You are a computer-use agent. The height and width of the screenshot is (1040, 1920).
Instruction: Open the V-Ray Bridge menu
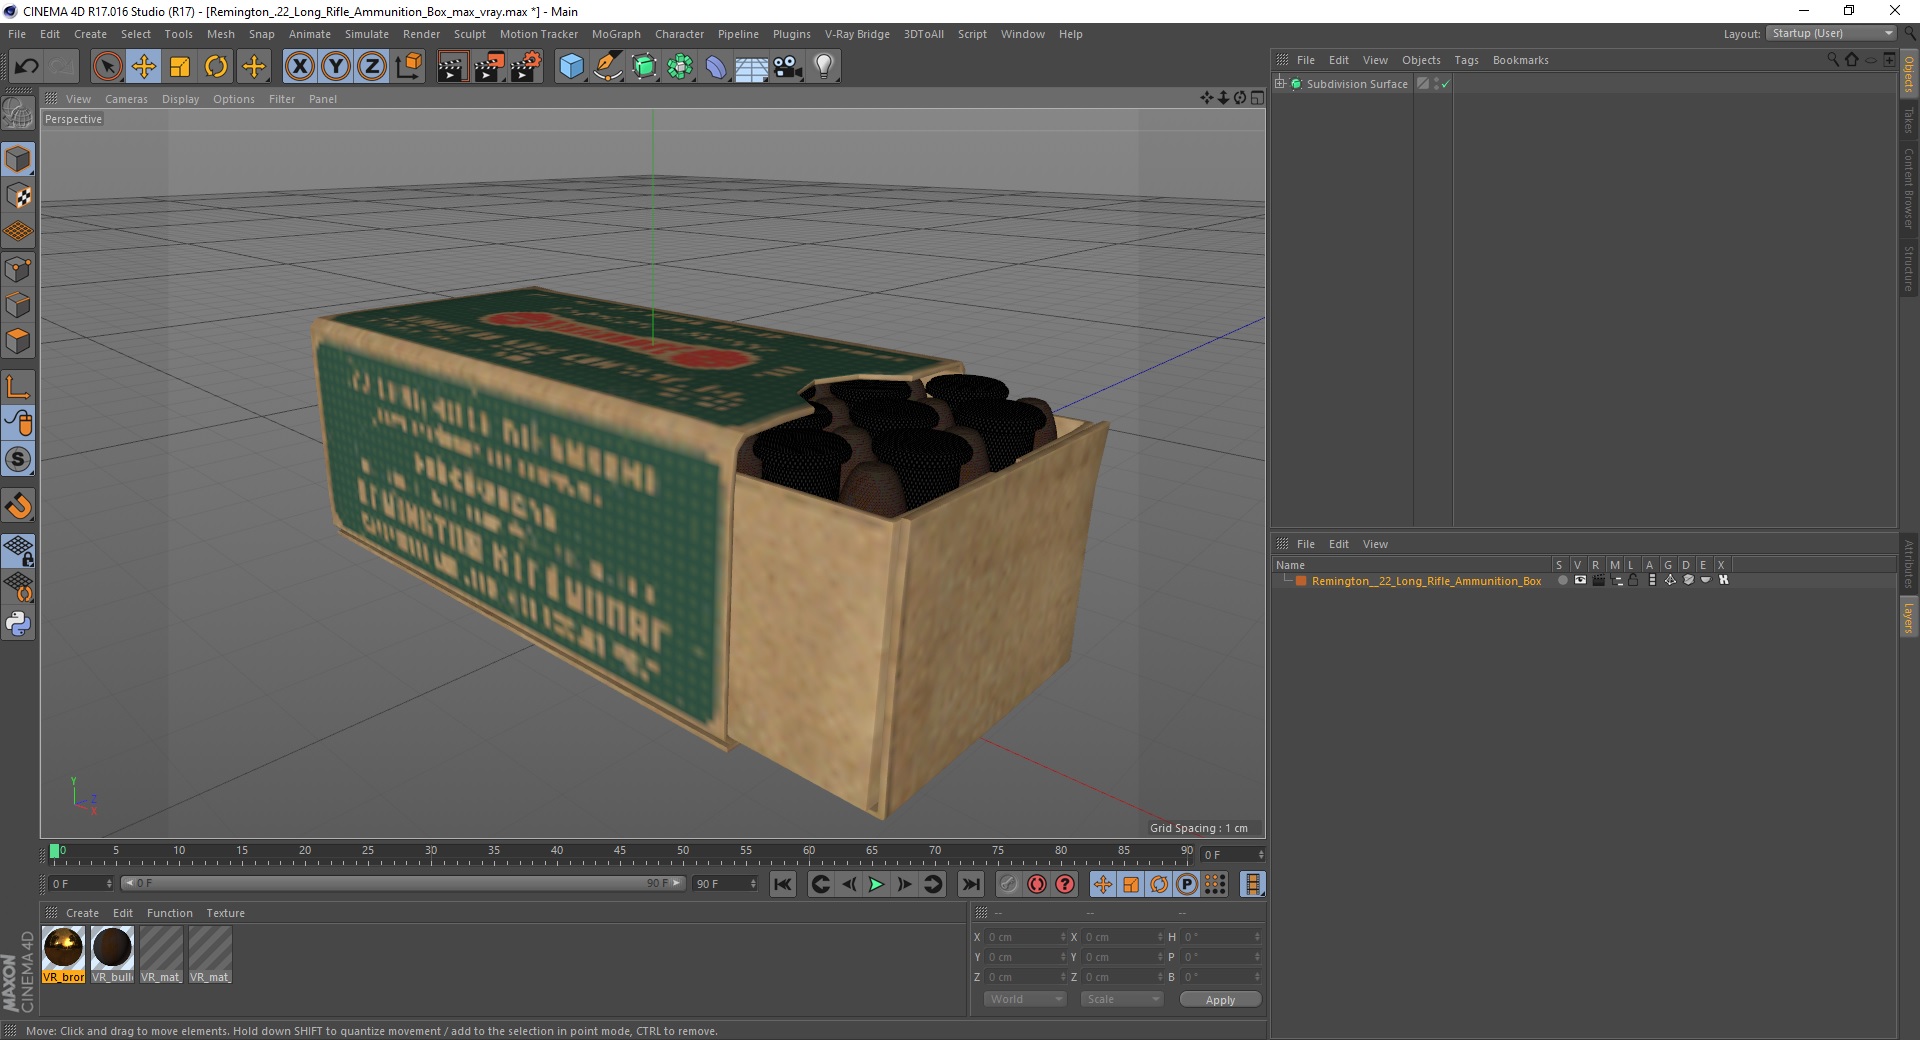[857, 34]
